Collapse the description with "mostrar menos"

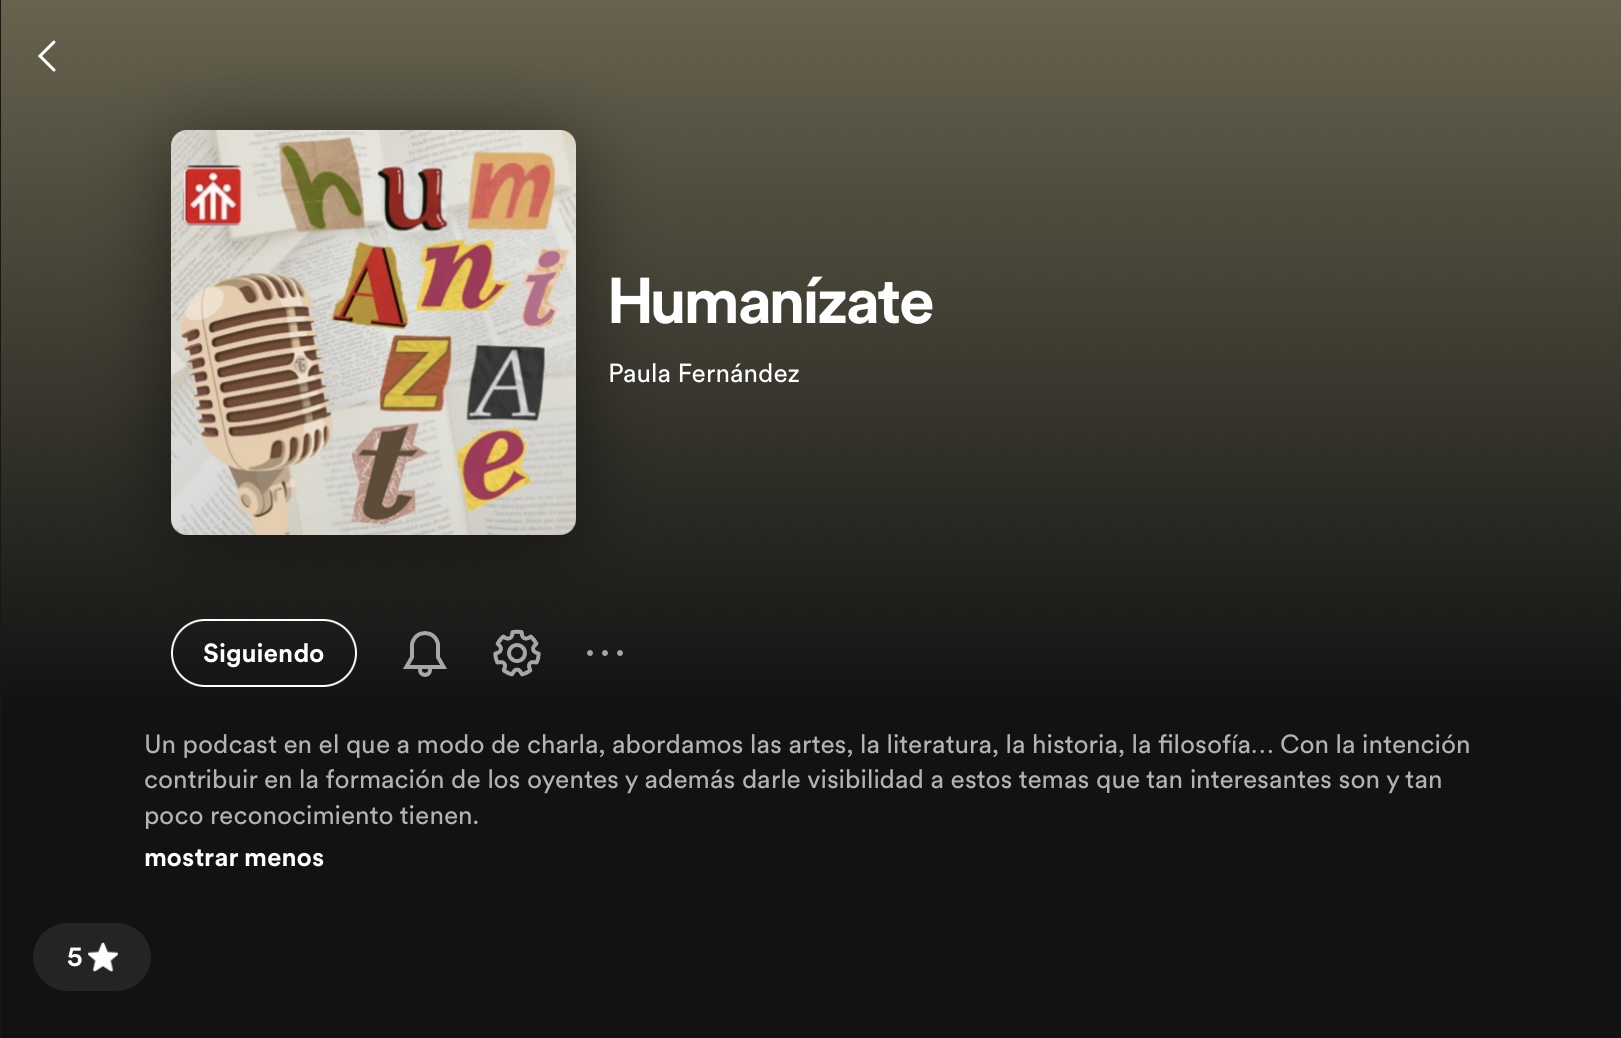[x=234, y=858]
